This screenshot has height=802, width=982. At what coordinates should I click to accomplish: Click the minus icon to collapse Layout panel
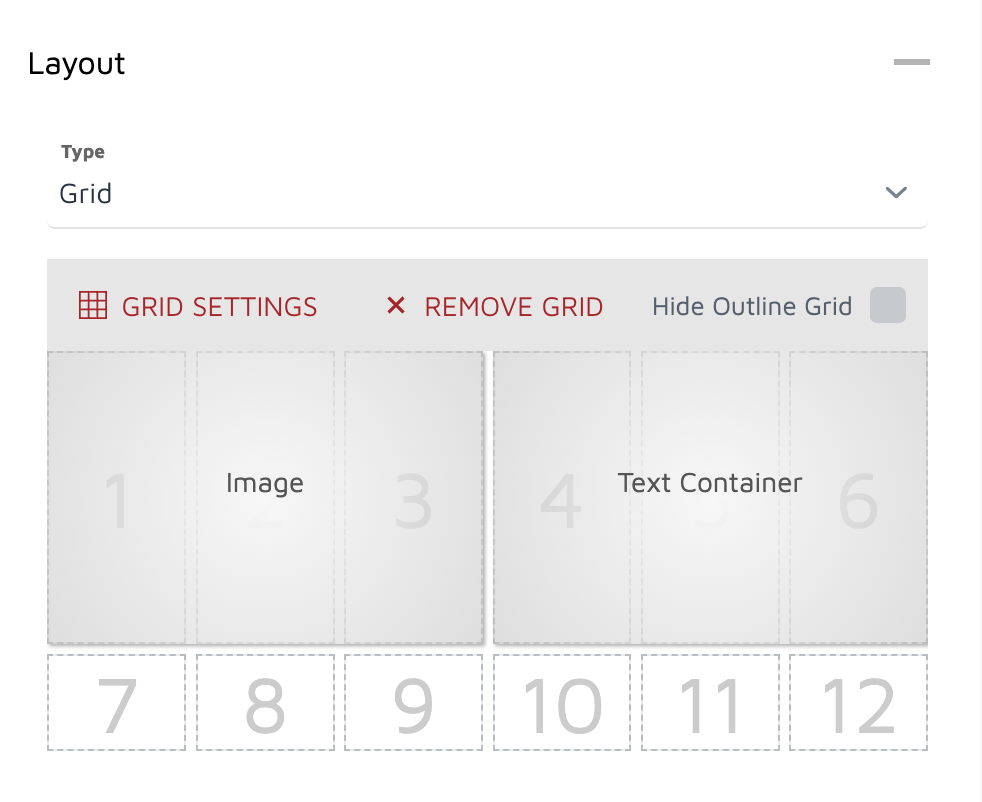pos(911,62)
